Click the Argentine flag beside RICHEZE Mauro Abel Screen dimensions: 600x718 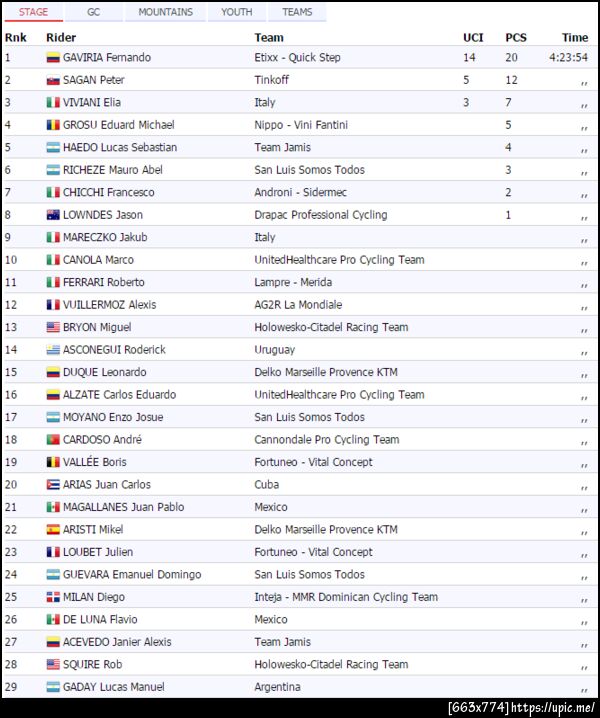53,170
